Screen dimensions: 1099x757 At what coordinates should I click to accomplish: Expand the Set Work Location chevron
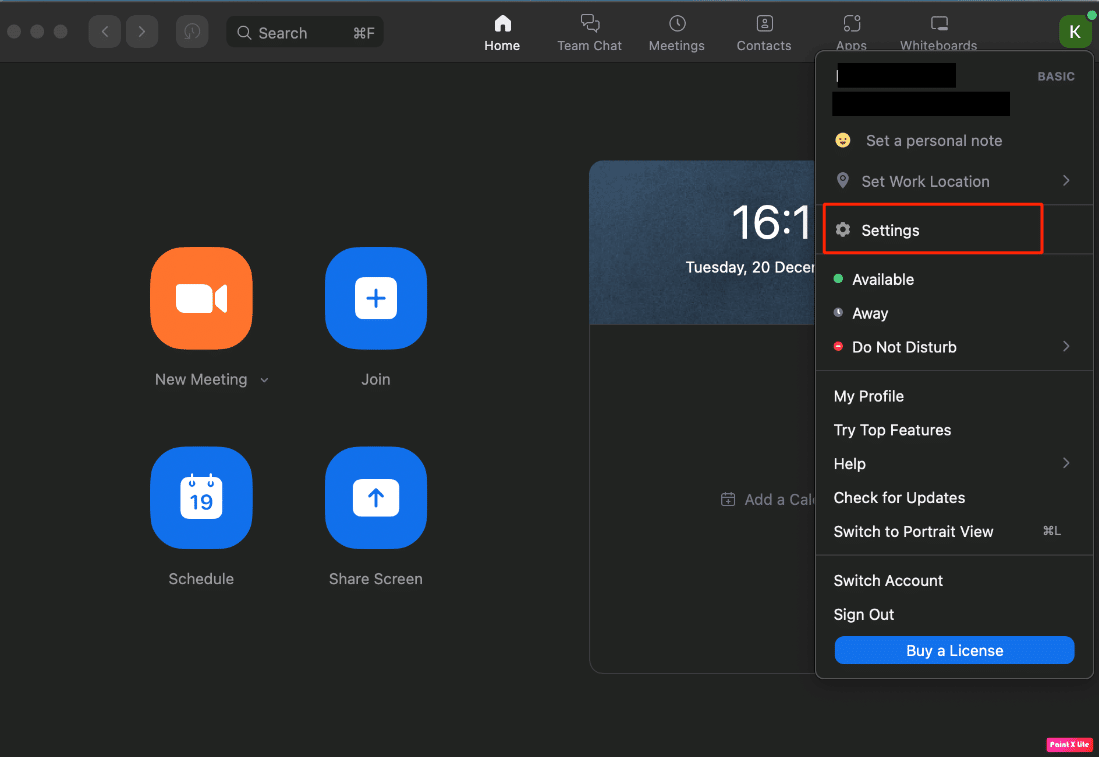pyautogui.click(x=1066, y=181)
